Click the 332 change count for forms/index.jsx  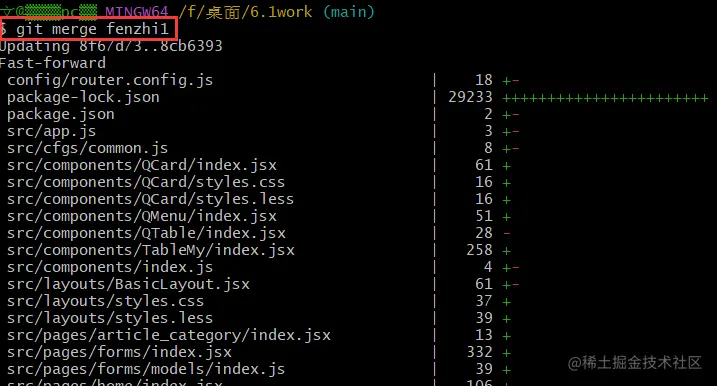[479, 352]
